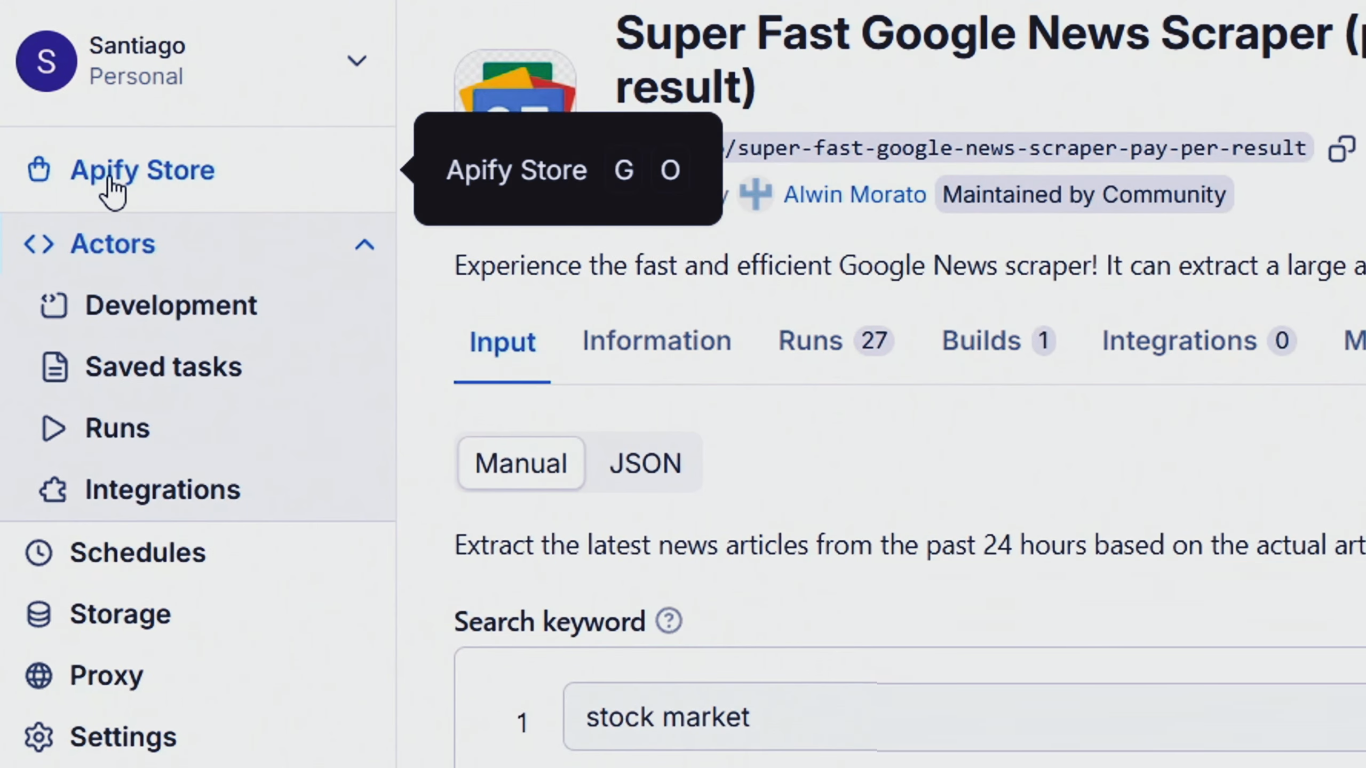Click the Saved tasks document icon
Screen dimensions: 1366x768
coord(54,367)
